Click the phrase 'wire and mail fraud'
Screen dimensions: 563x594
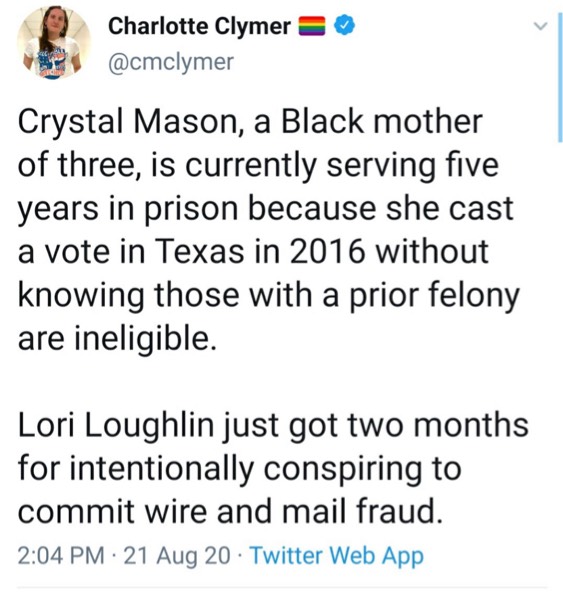coord(294,511)
